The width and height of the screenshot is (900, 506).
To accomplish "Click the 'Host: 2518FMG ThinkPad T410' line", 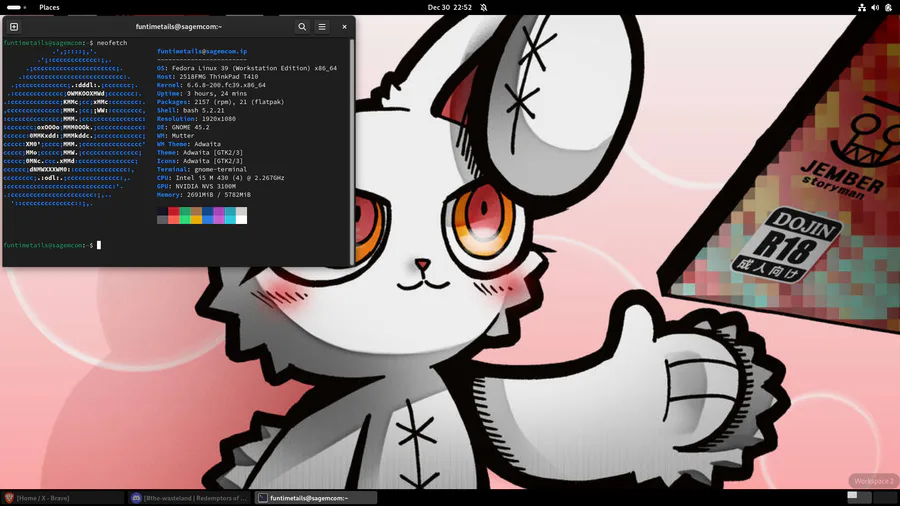I will [207, 76].
